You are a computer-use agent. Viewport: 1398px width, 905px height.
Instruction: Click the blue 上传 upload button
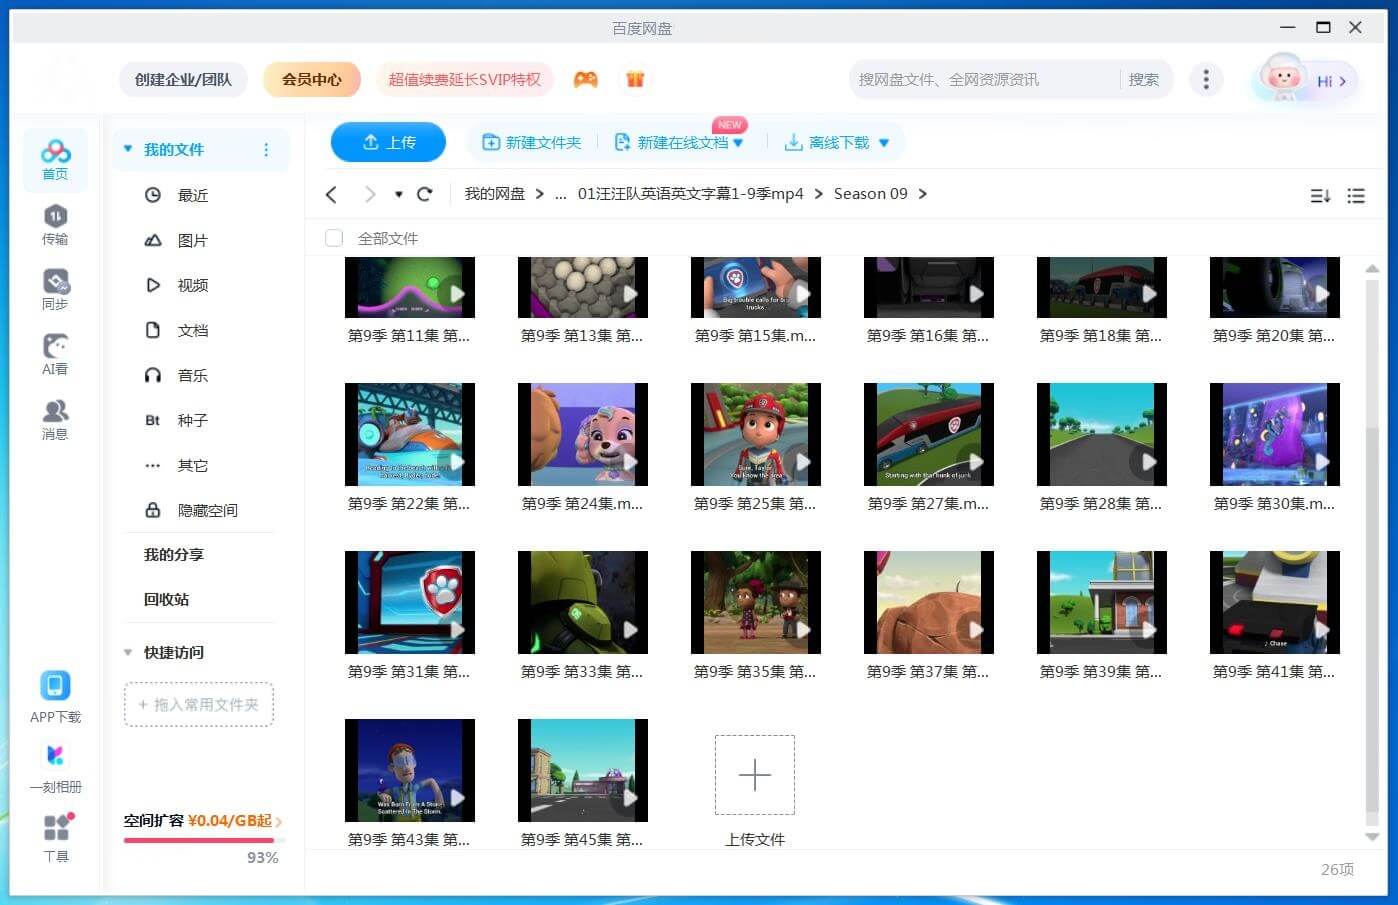click(388, 142)
